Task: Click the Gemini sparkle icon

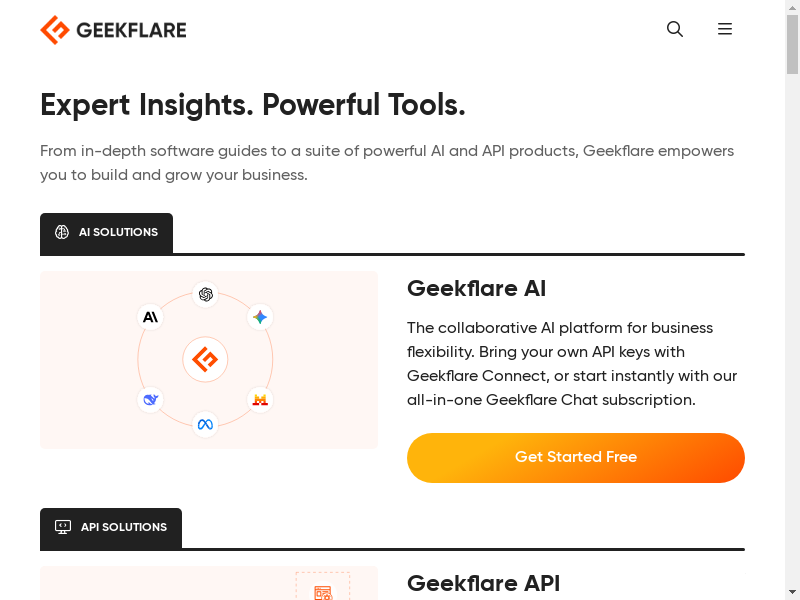Action: click(x=260, y=317)
